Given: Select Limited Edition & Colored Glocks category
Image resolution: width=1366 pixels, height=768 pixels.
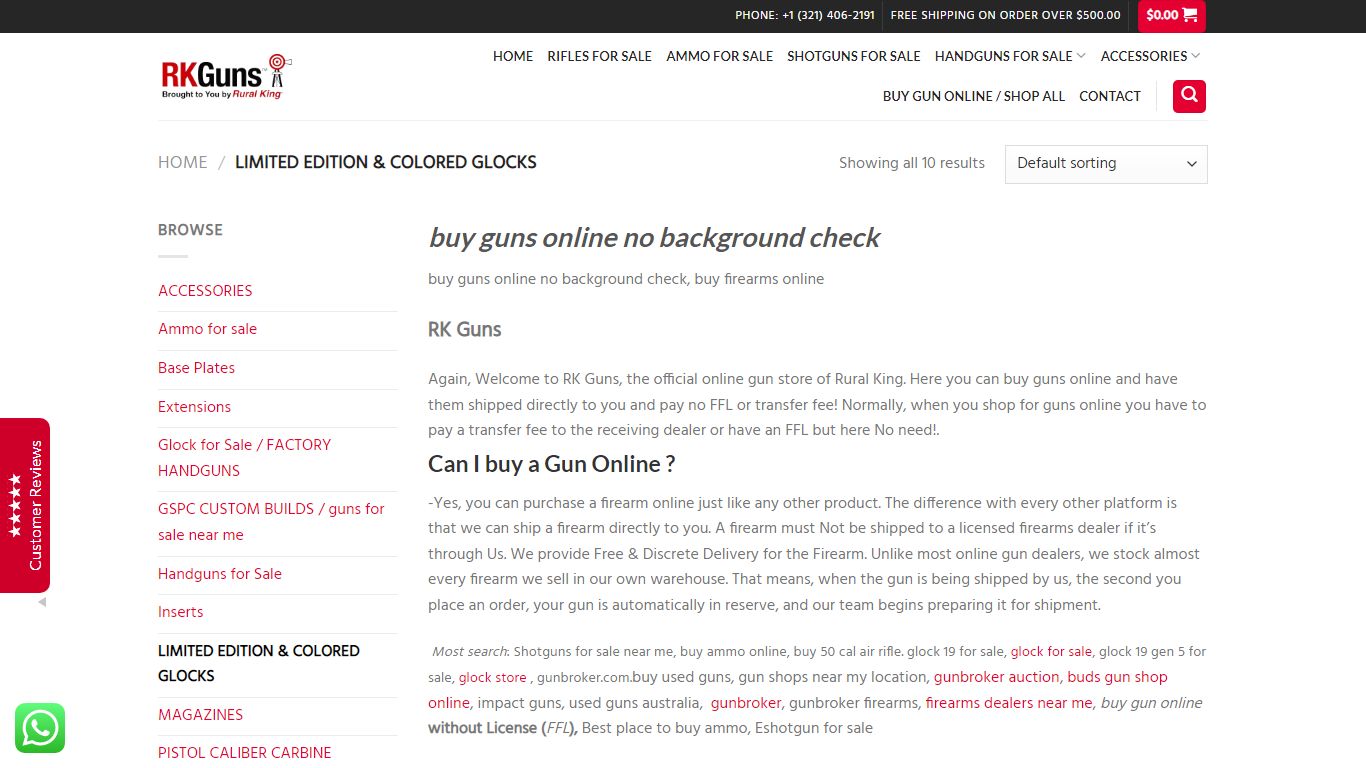Looking at the screenshot, I should click(259, 663).
